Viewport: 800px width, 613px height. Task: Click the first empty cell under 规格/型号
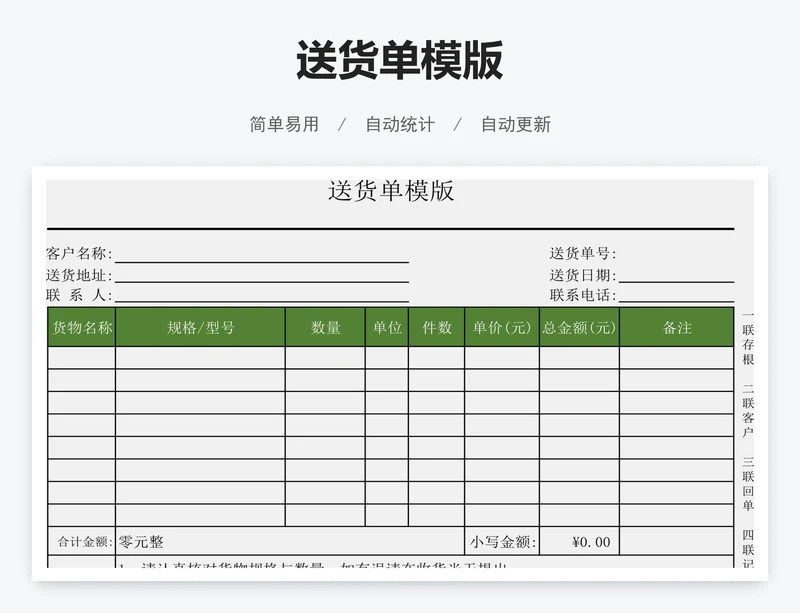tap(201, 358)
